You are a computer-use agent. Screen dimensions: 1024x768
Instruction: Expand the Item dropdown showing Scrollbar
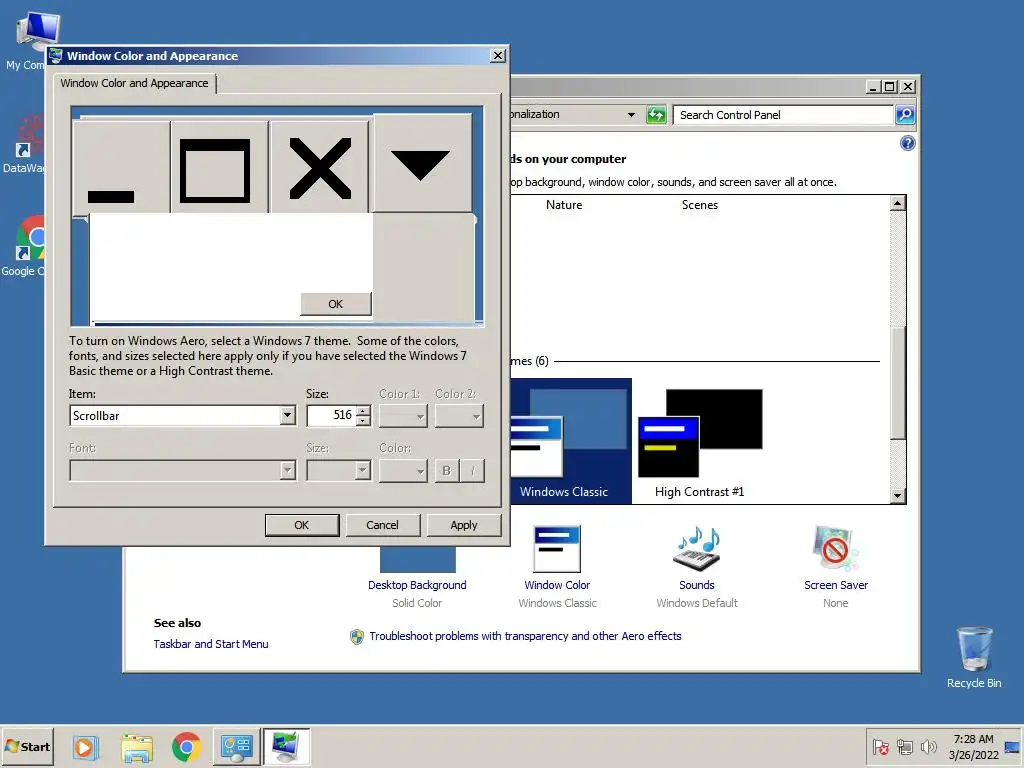(x=287, y=415)
